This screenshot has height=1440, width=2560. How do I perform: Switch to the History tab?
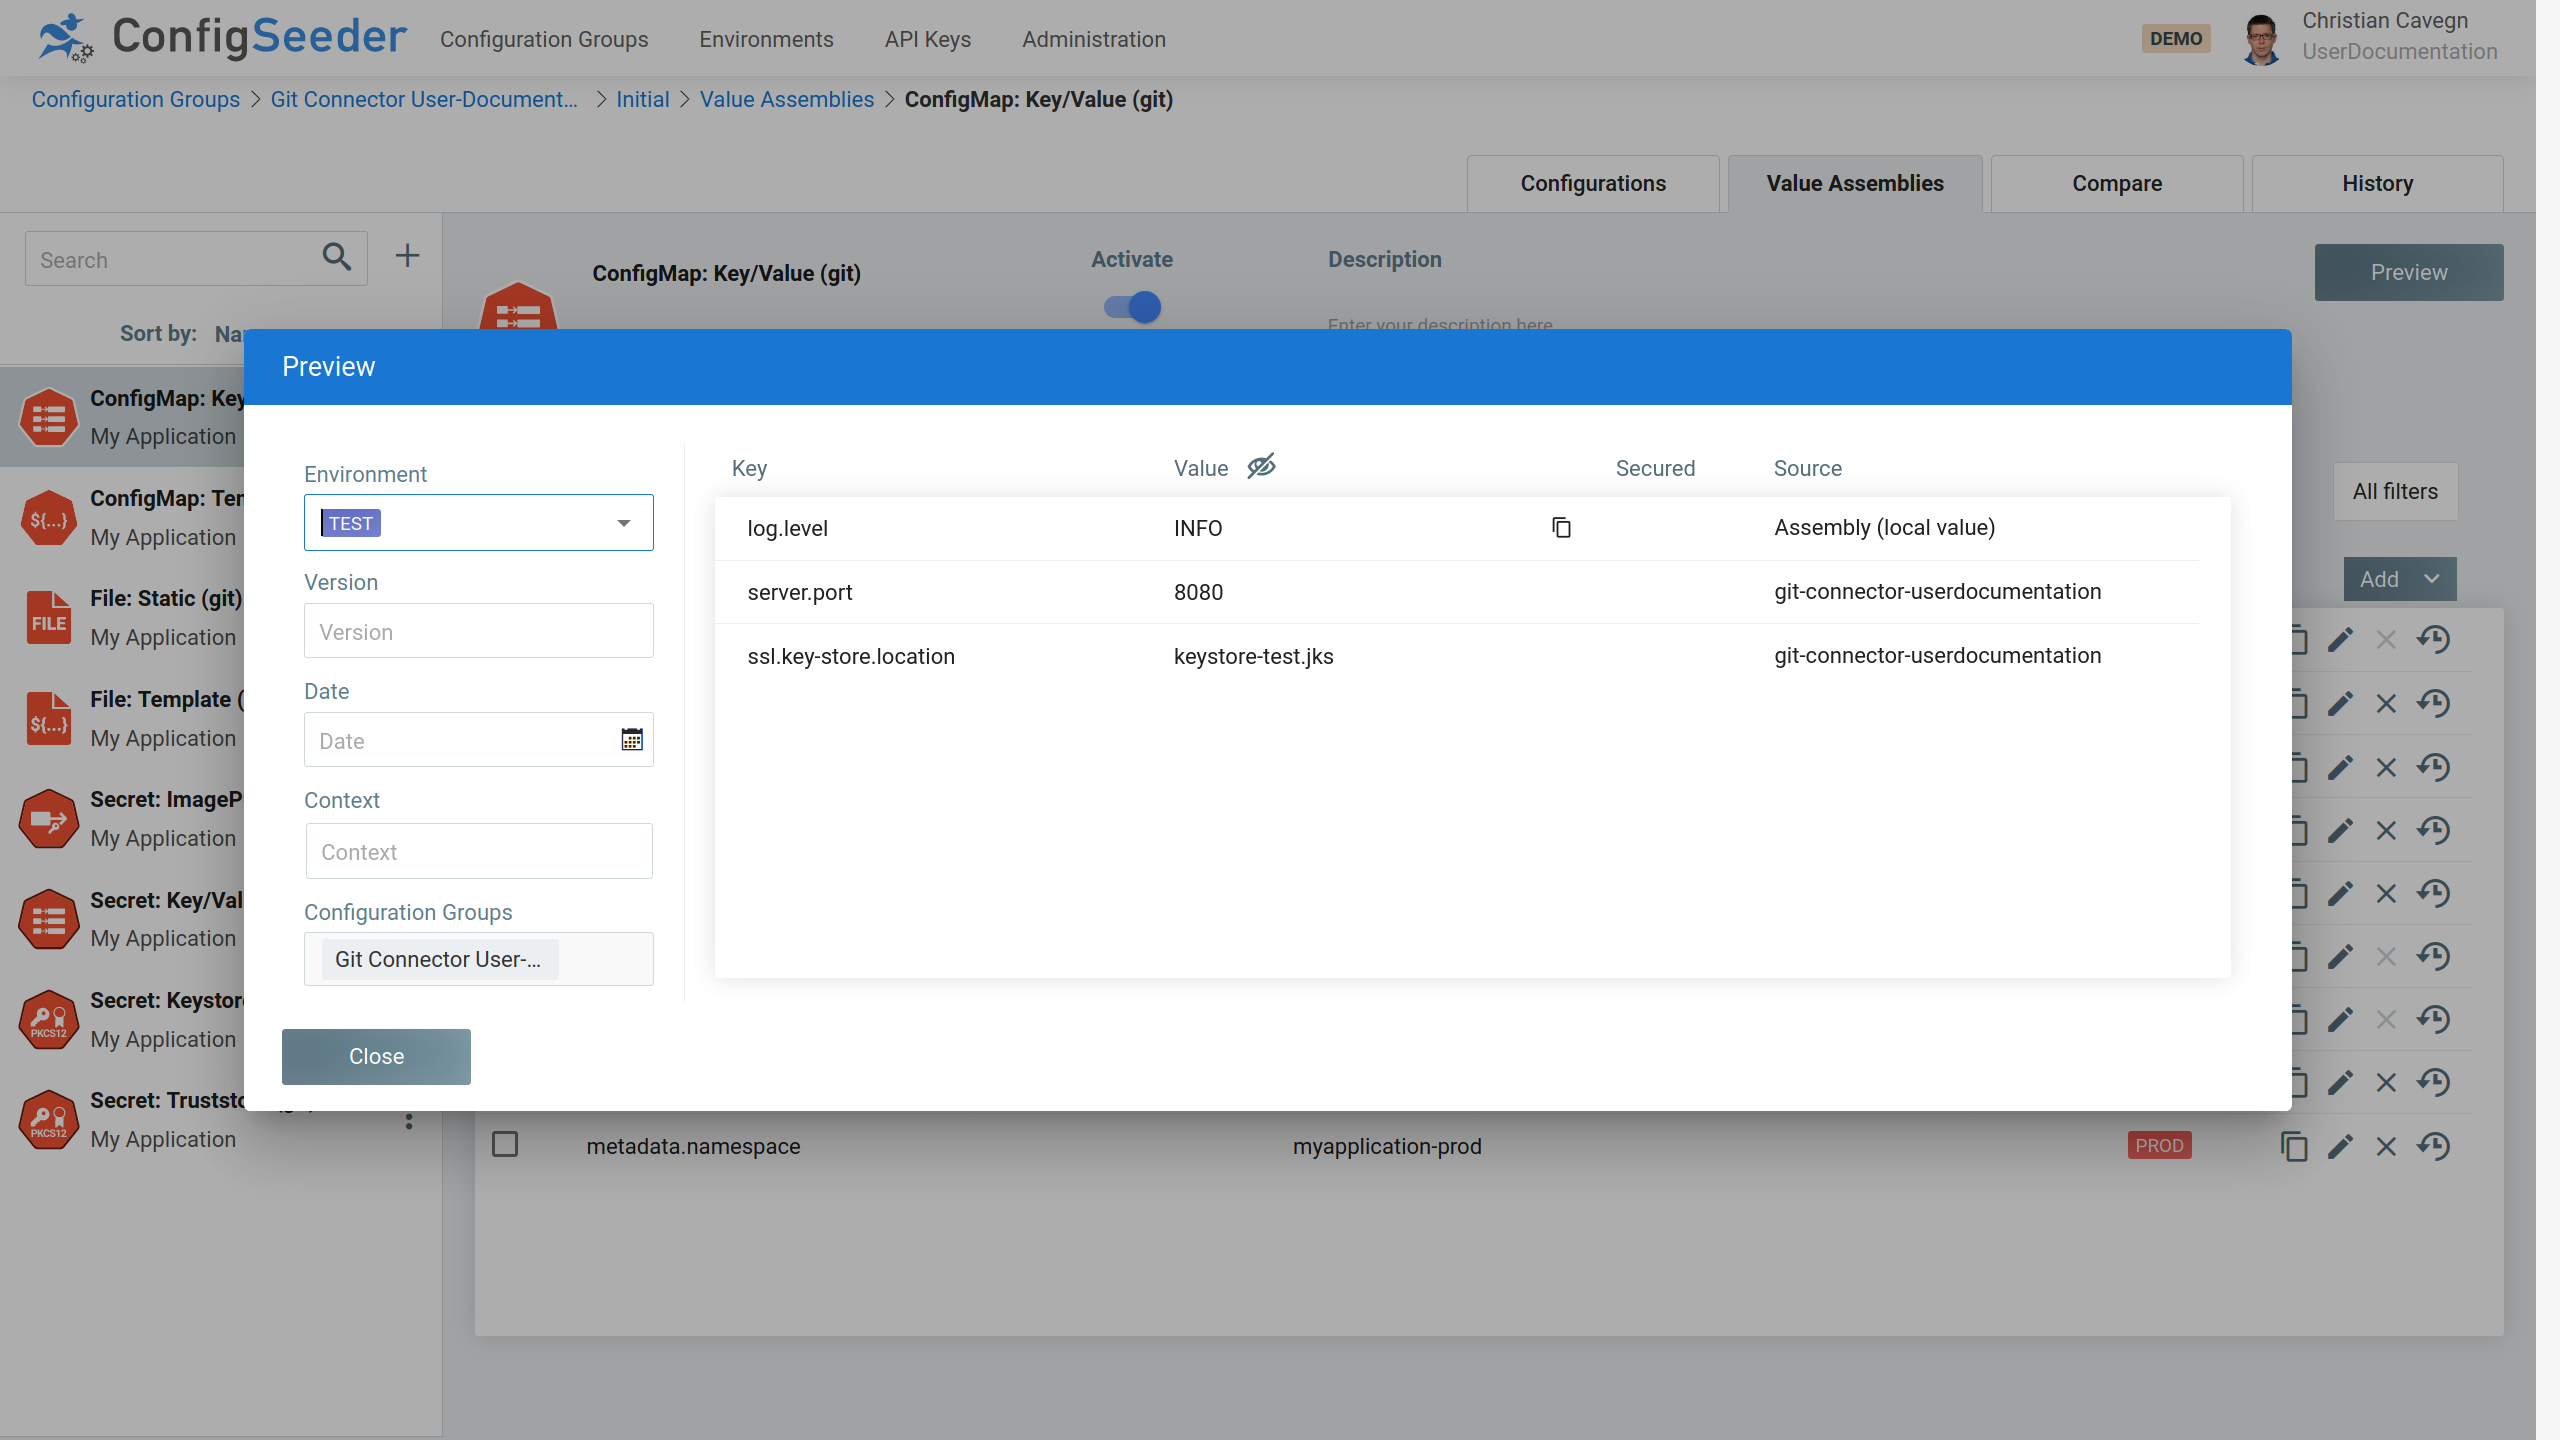point(2376,183)
